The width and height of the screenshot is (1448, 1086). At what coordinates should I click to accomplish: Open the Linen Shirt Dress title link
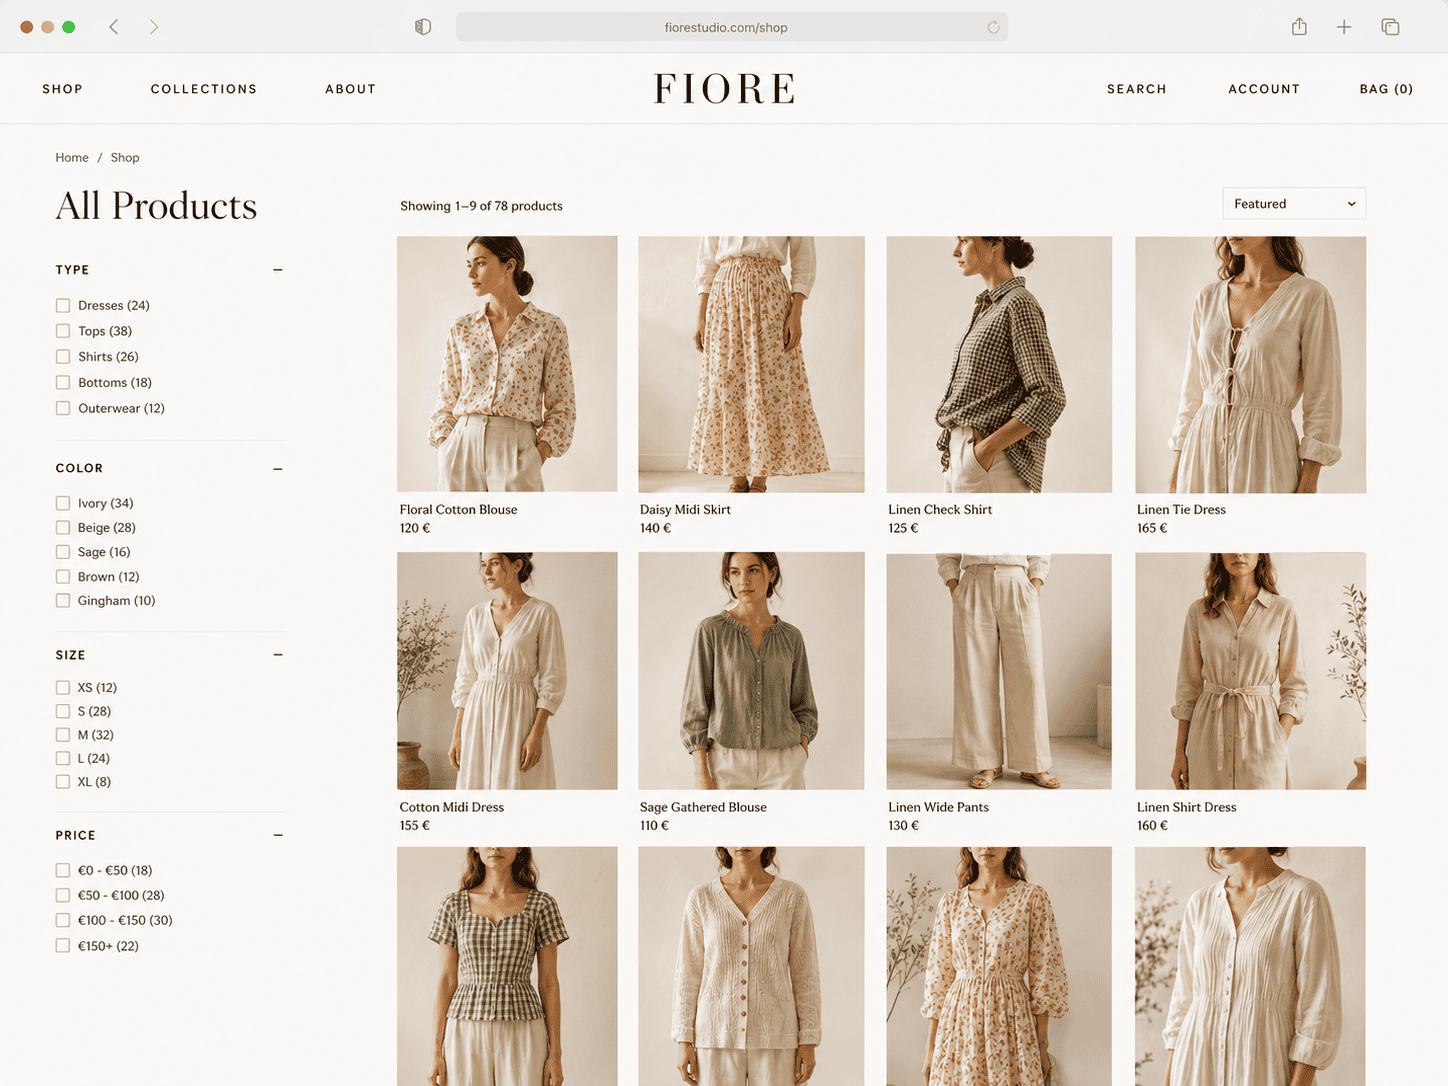(1187, 807)
